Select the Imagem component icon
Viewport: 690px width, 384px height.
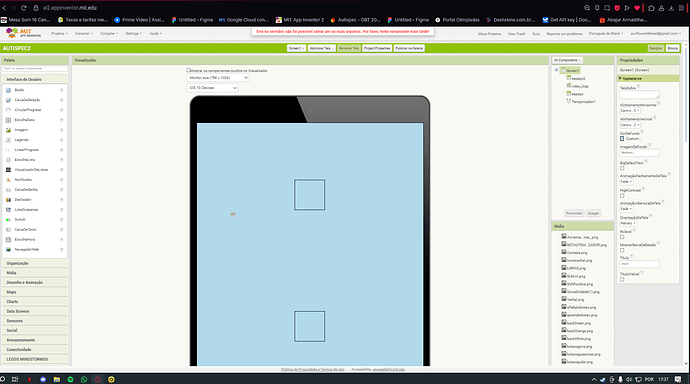[x=8, y=130]
